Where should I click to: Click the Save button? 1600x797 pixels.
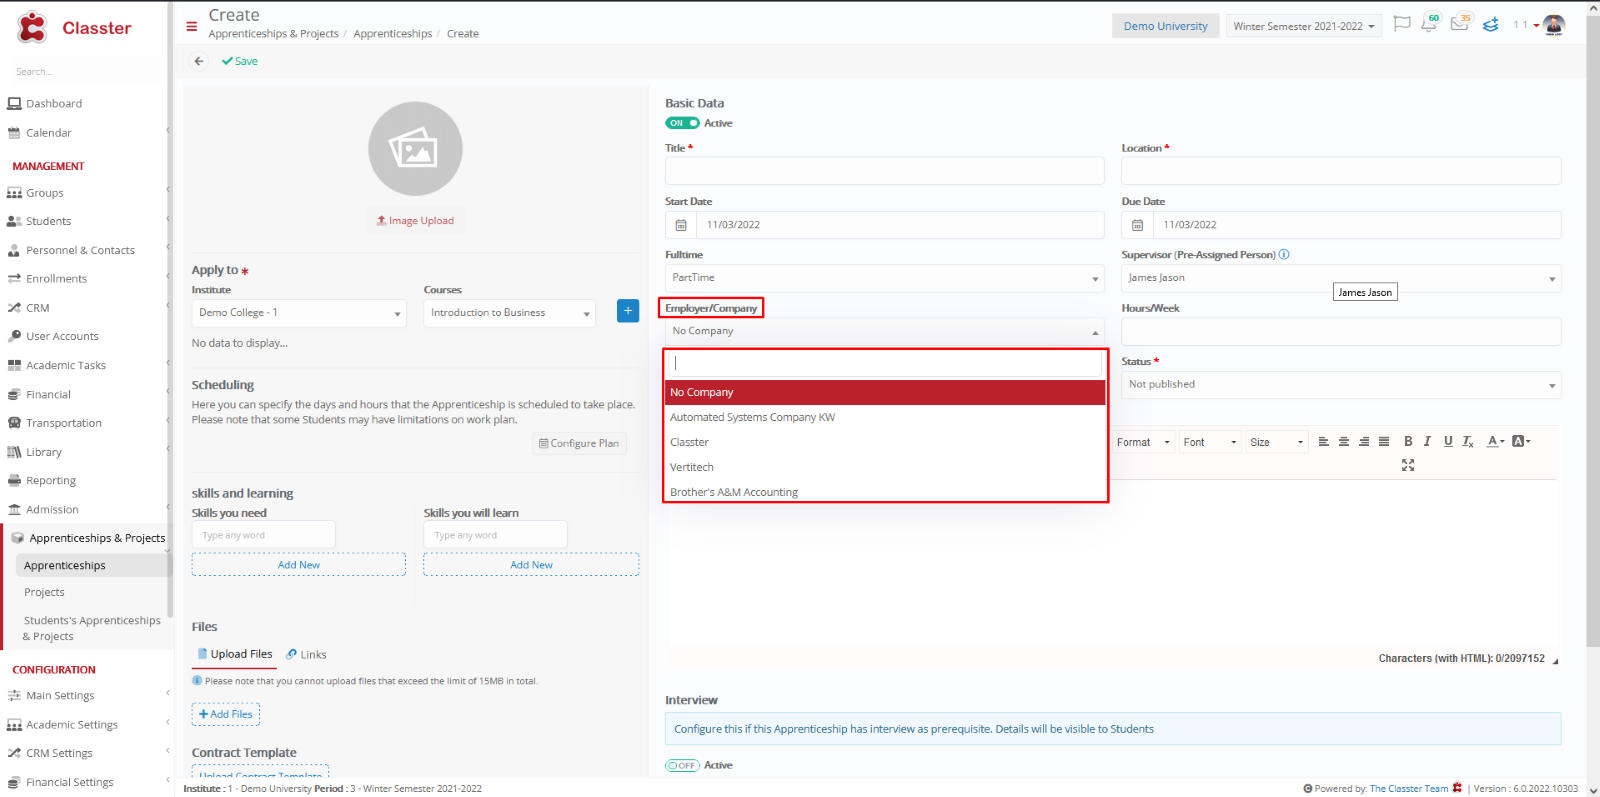pos(240,61)
